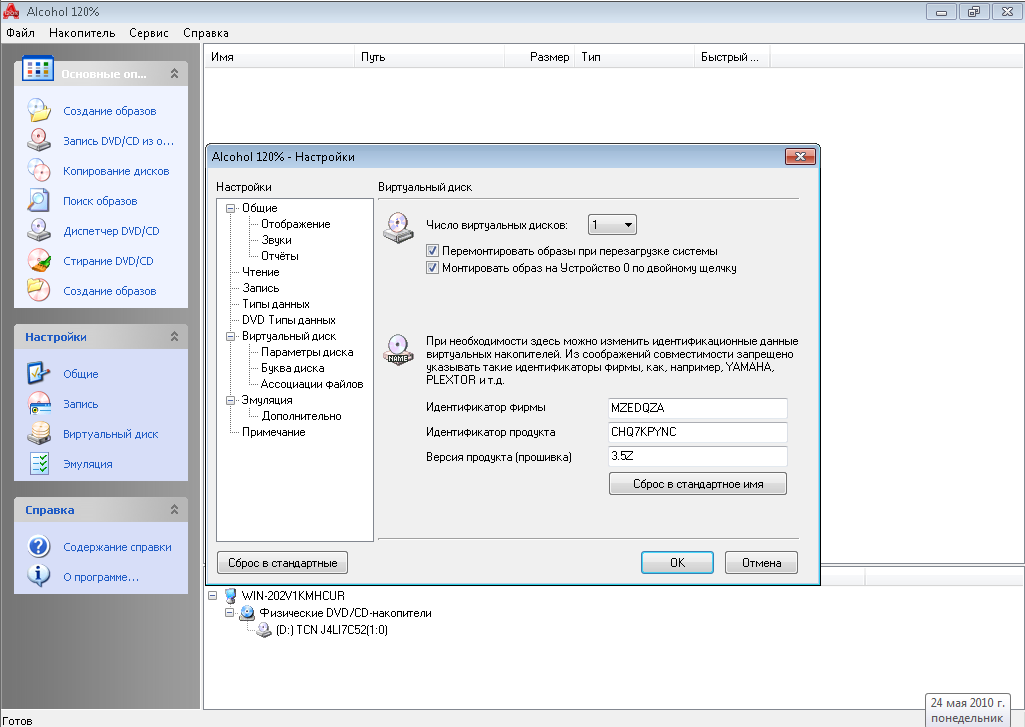1025x727 pixels.
Task: Collapse the Физические DVD/CD-накопители node
Action: [x=229, y=613]
